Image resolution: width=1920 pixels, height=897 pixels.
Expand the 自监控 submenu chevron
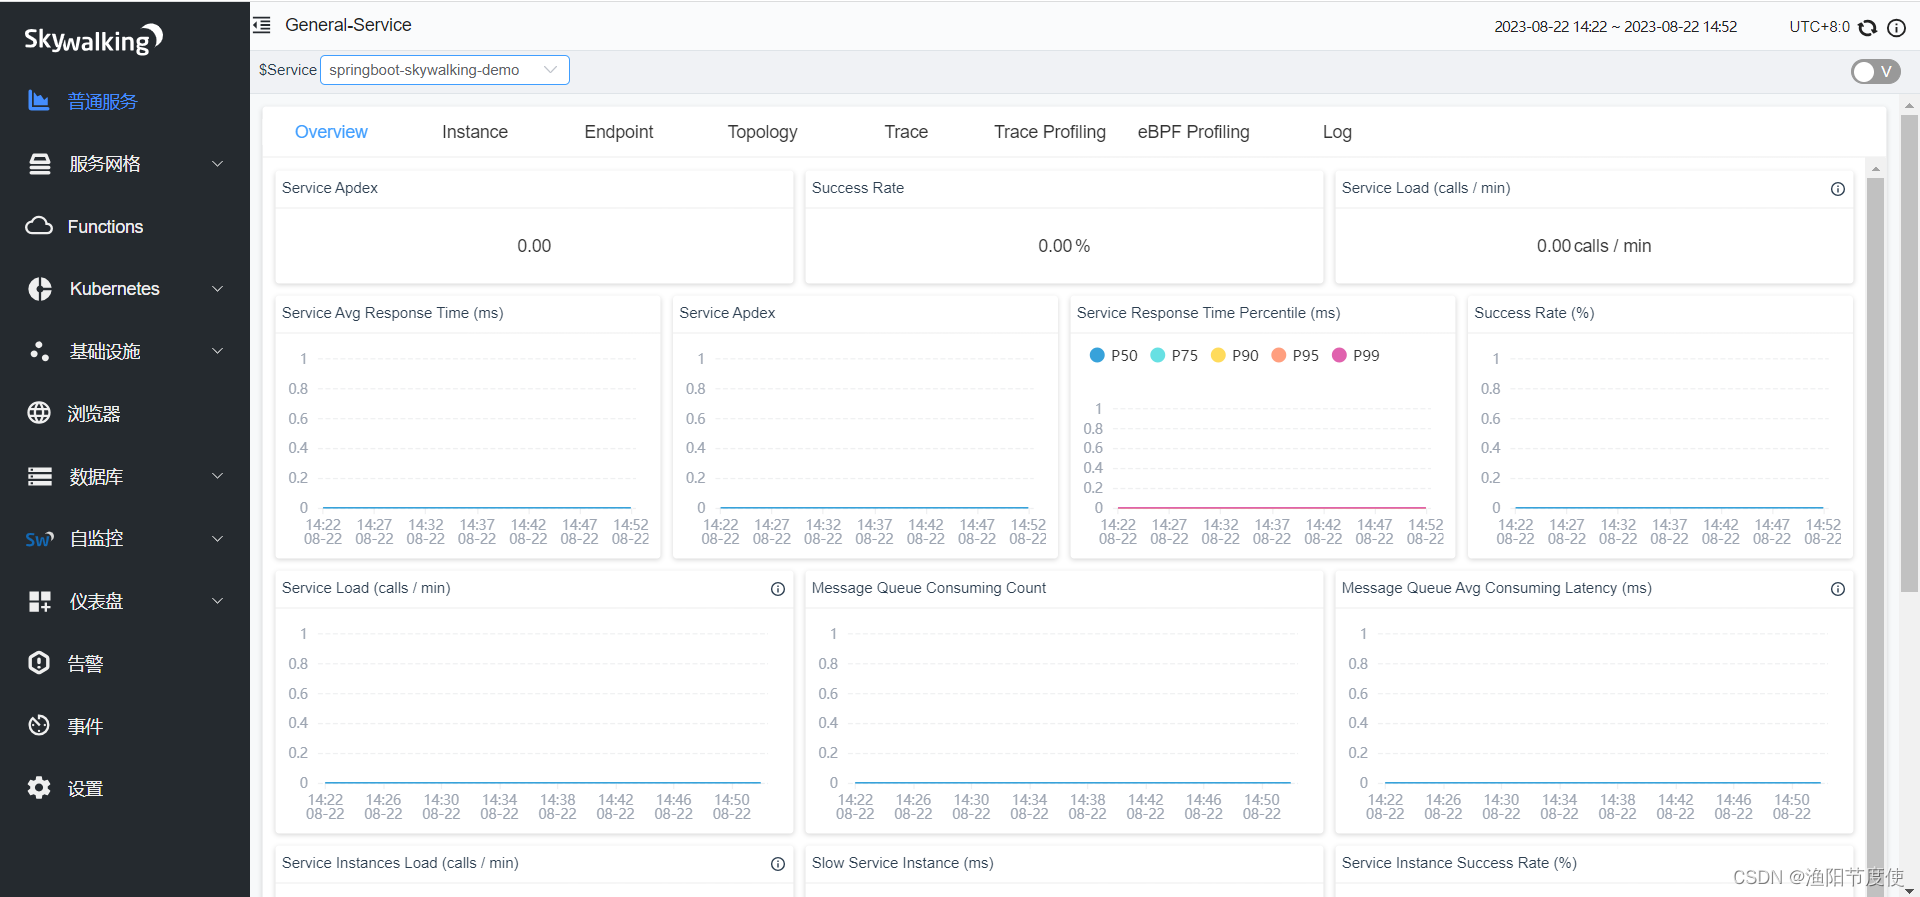217,539
